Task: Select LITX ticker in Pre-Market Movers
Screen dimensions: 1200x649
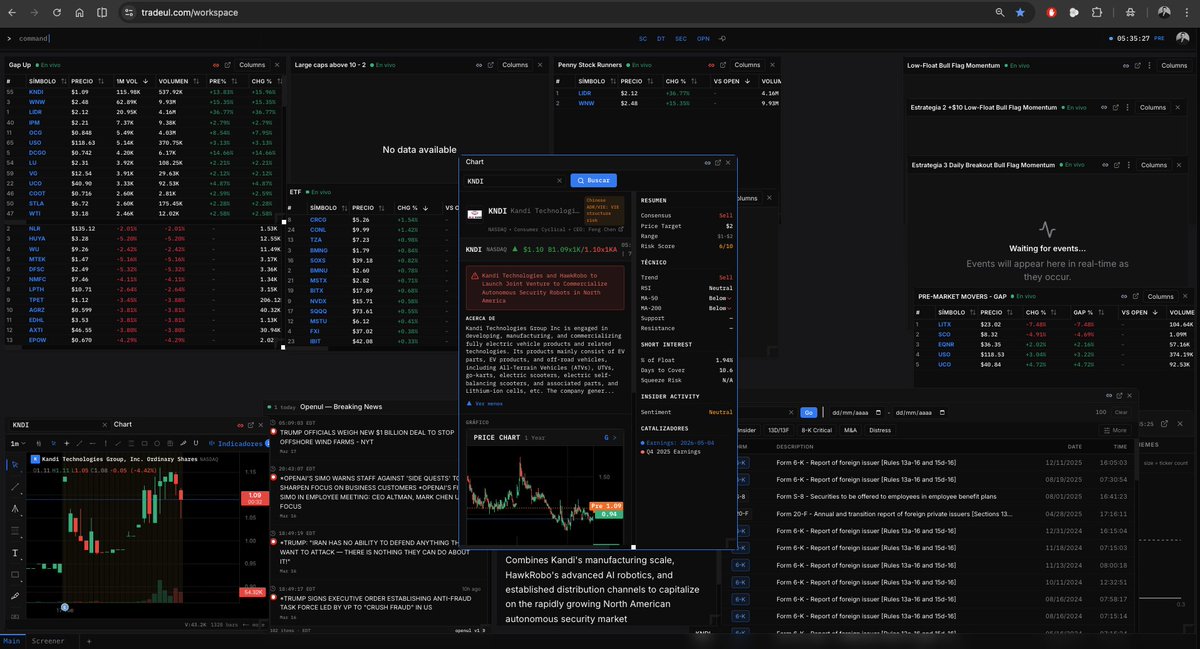Action: (x=943, y=324)
